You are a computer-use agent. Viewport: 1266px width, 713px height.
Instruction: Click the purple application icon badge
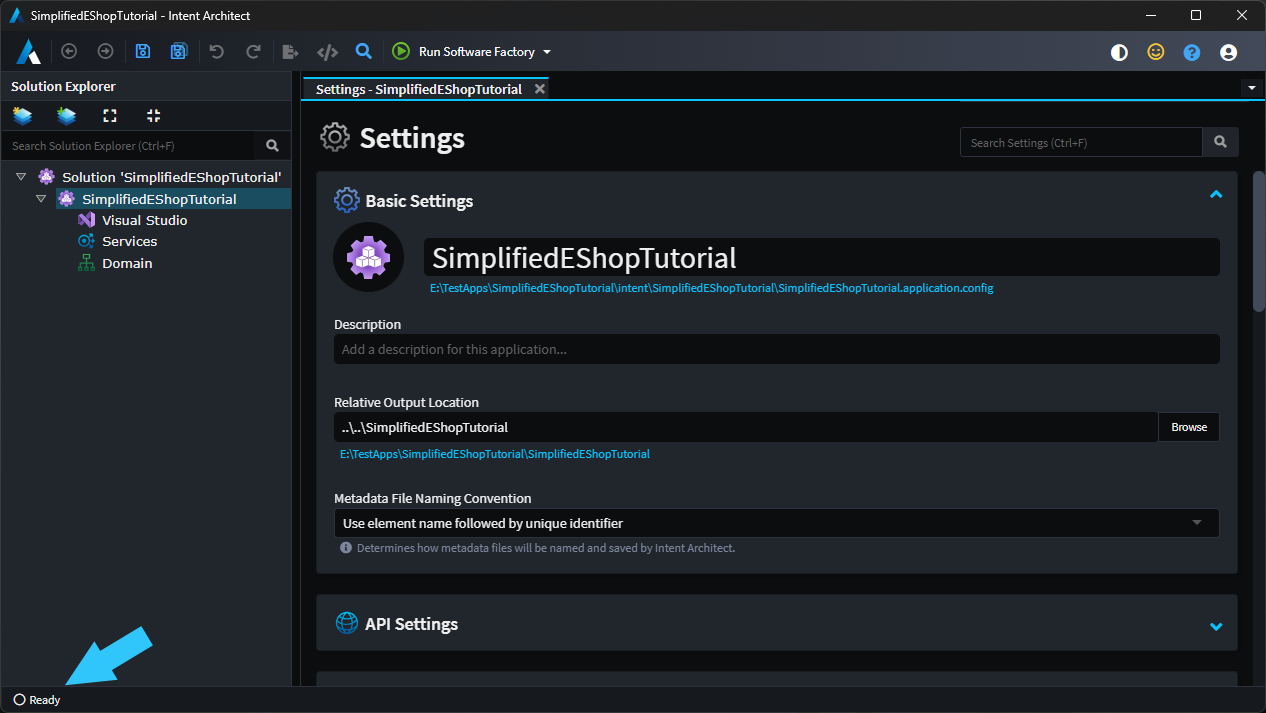click(x=368, y=258)
